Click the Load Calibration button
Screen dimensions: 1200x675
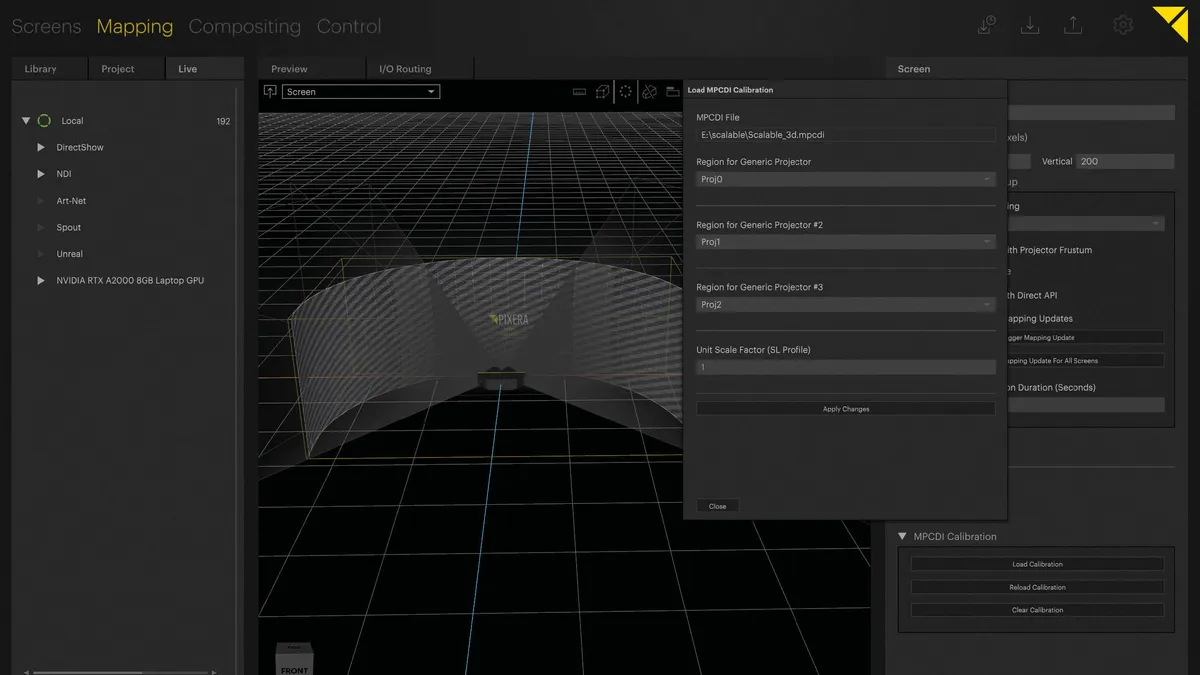[1037, 564]
